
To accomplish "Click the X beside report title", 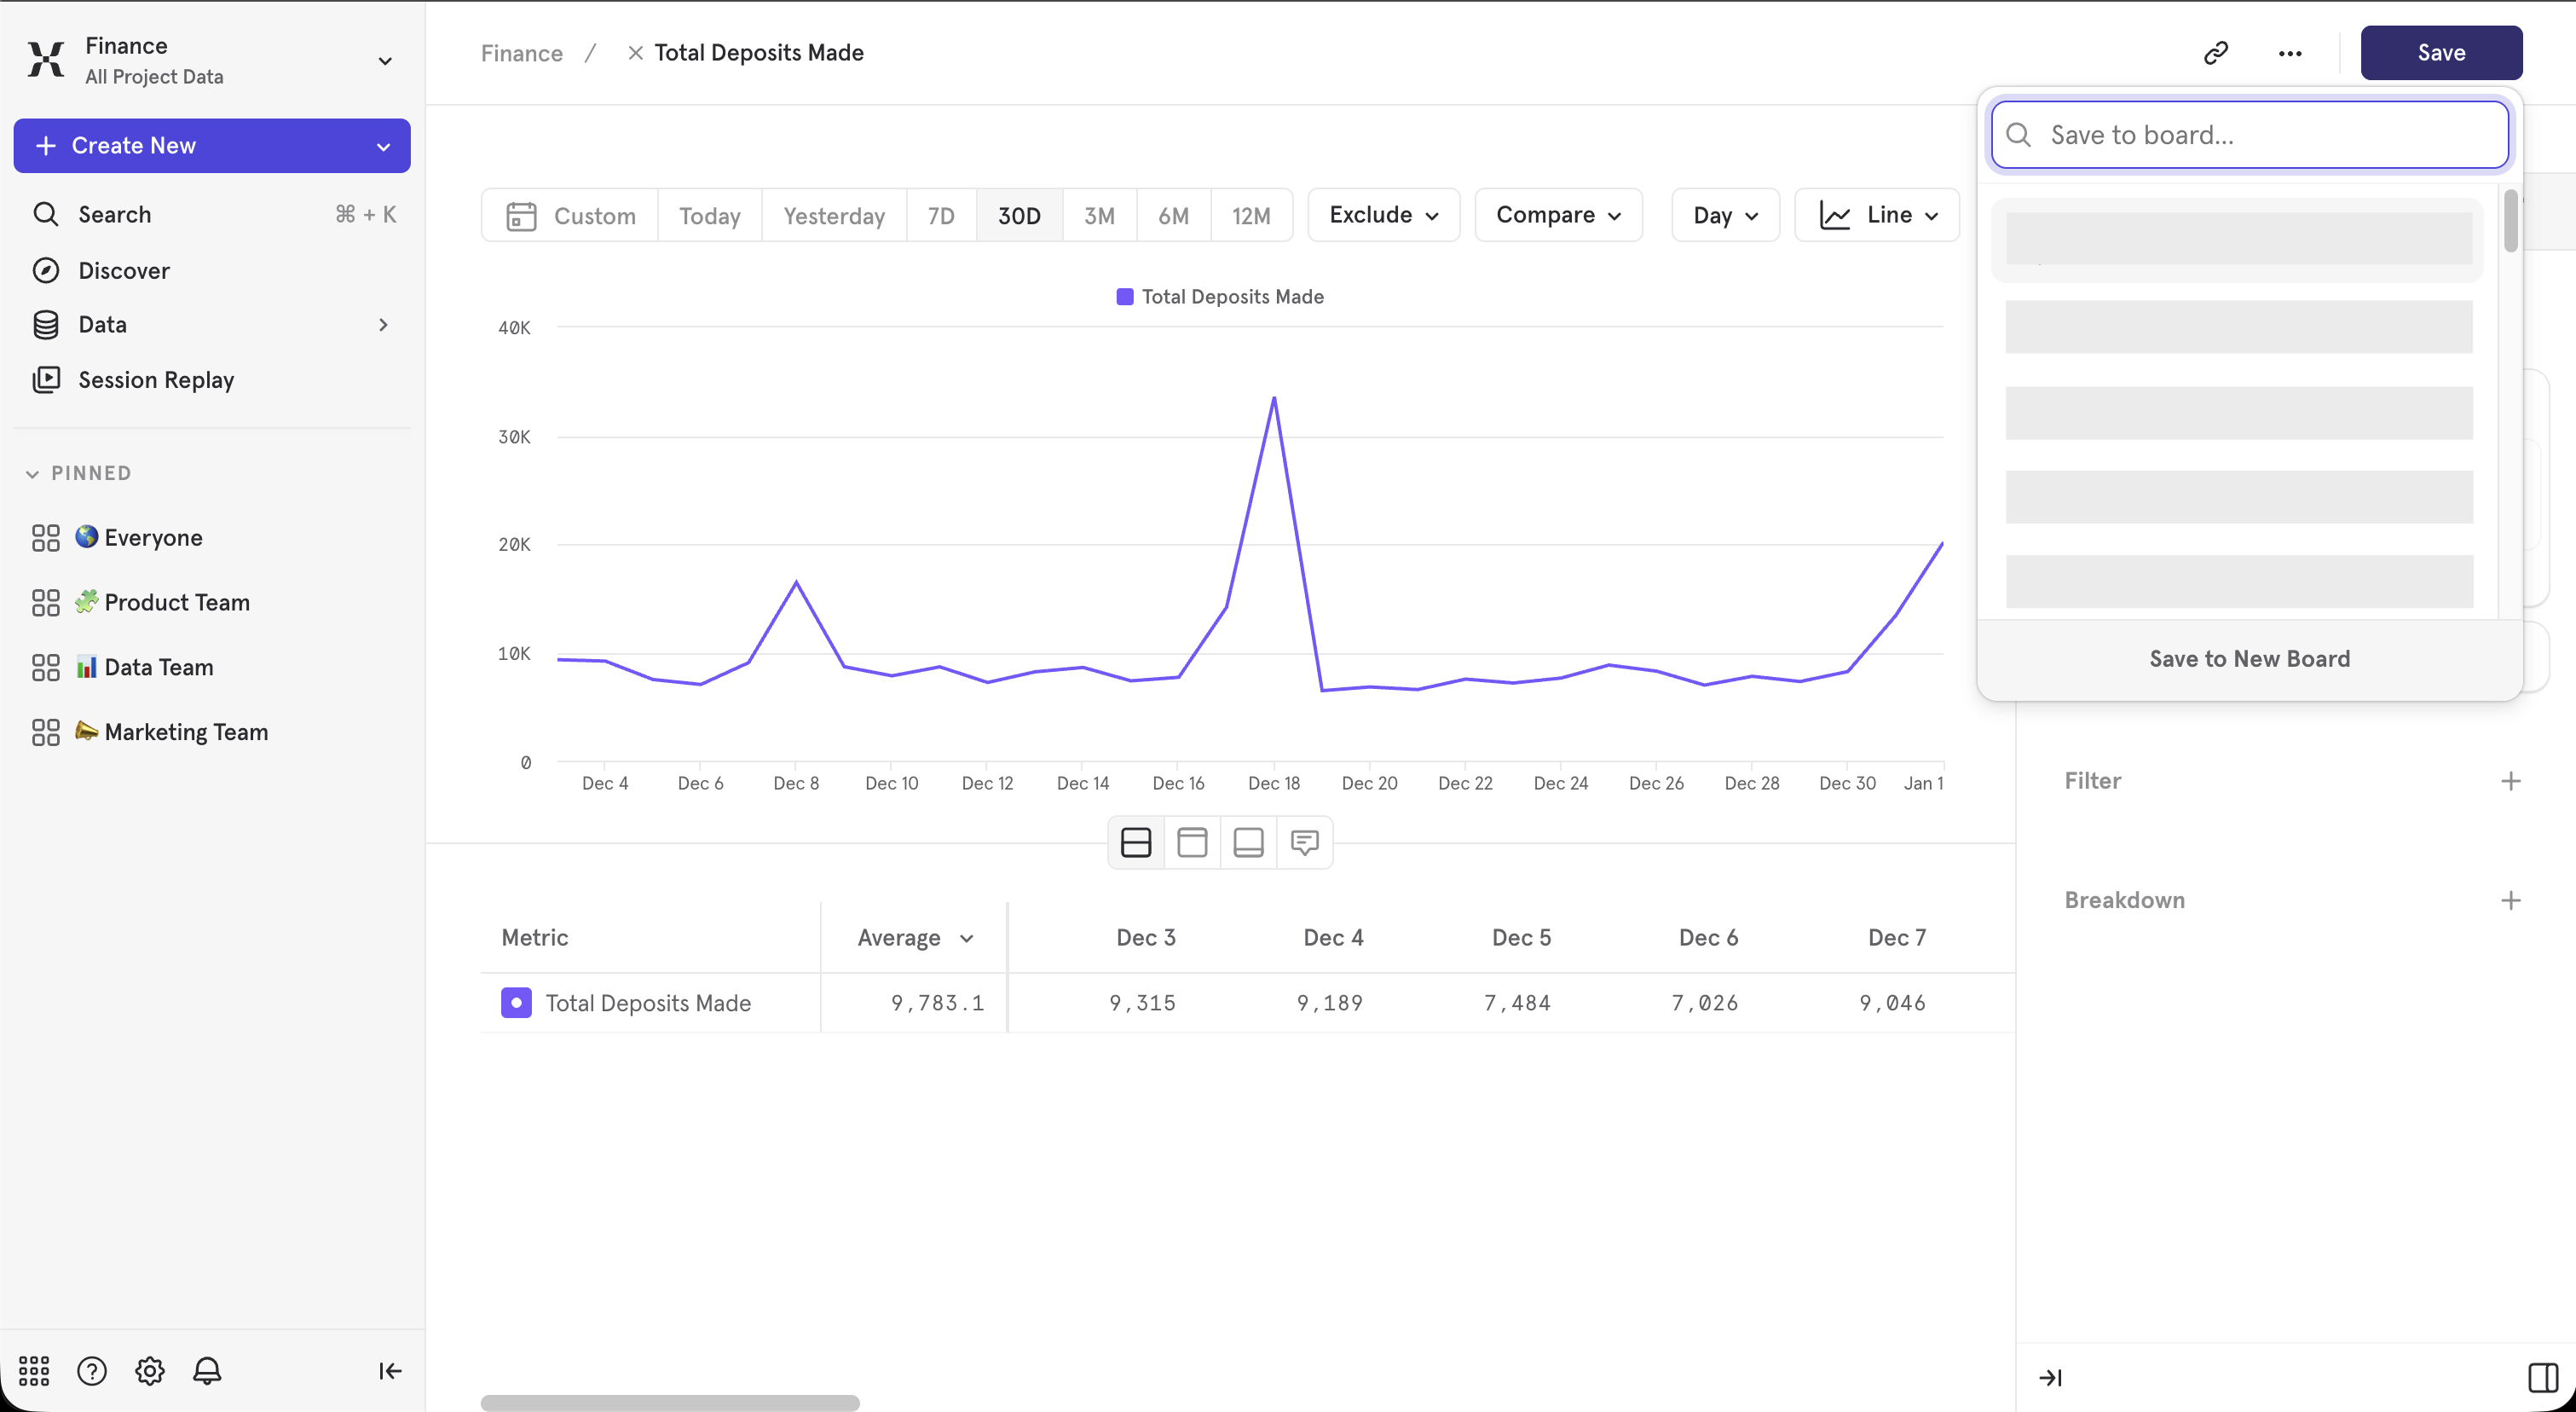I will tap(635, 53).
